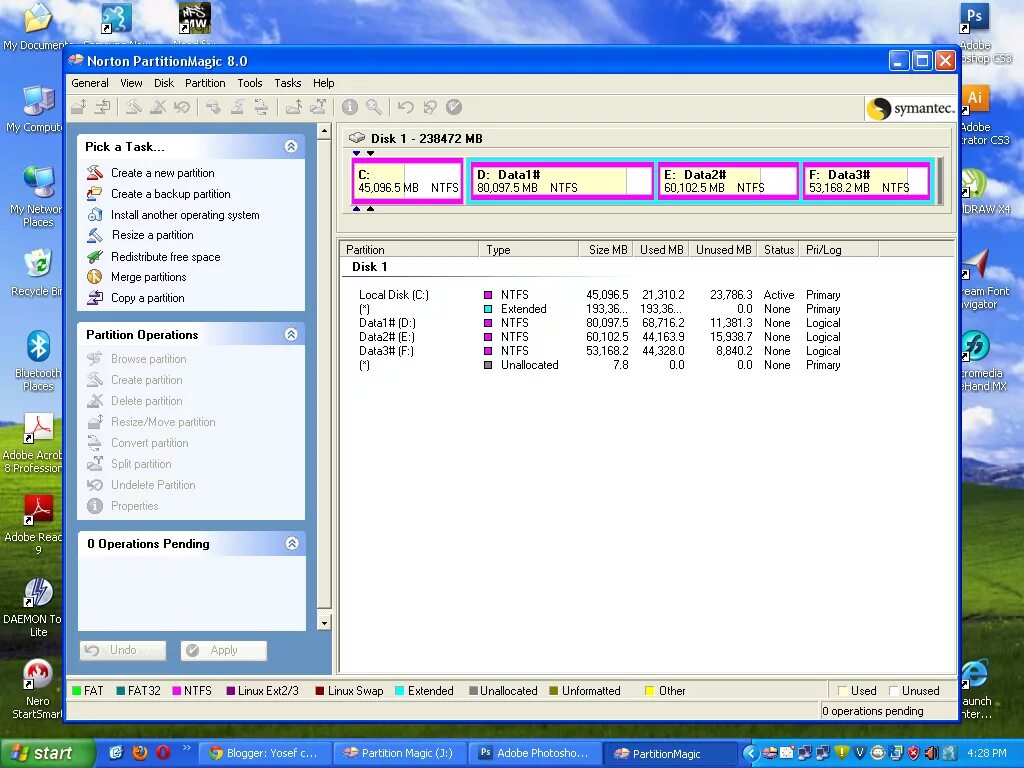Viewport: 1024px width, 768px height.
Task: Open the Partition menu
Action: (x=205, y=83)
